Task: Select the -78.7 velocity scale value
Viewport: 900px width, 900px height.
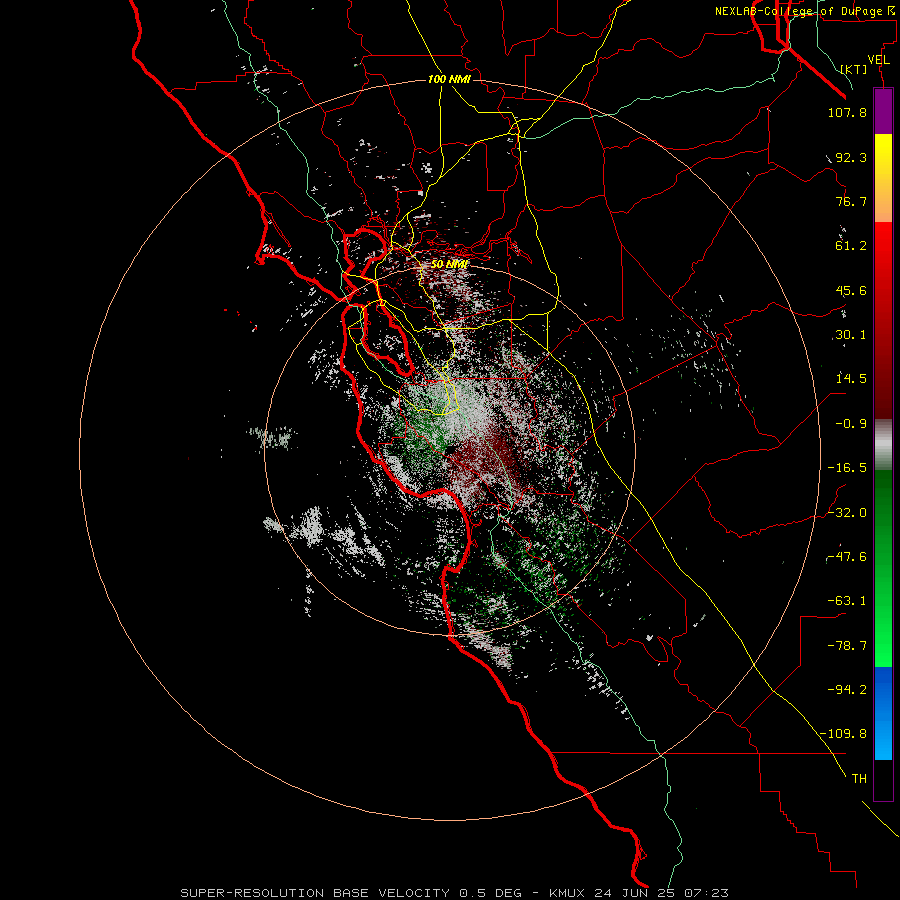Action: tap(847, 646)
